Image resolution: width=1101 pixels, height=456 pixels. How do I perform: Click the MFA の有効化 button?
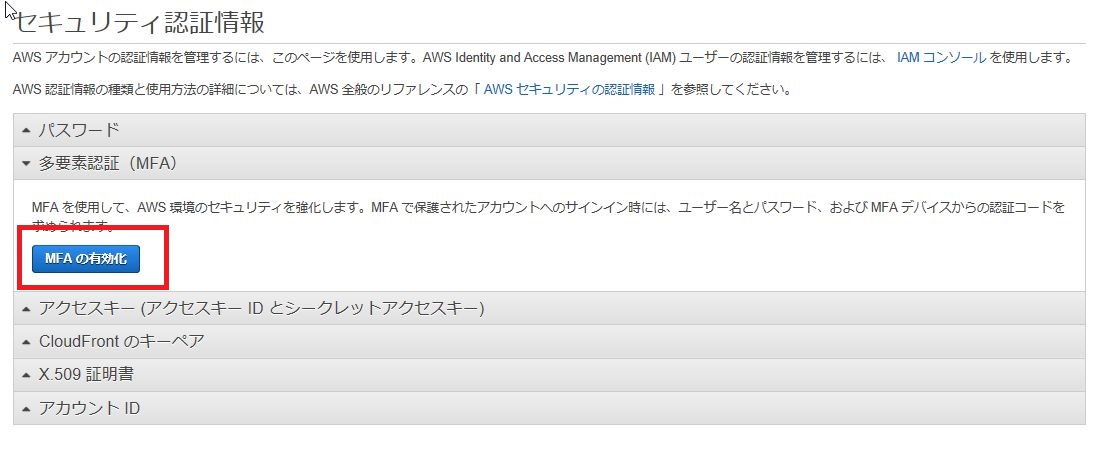tap(86, 259)
